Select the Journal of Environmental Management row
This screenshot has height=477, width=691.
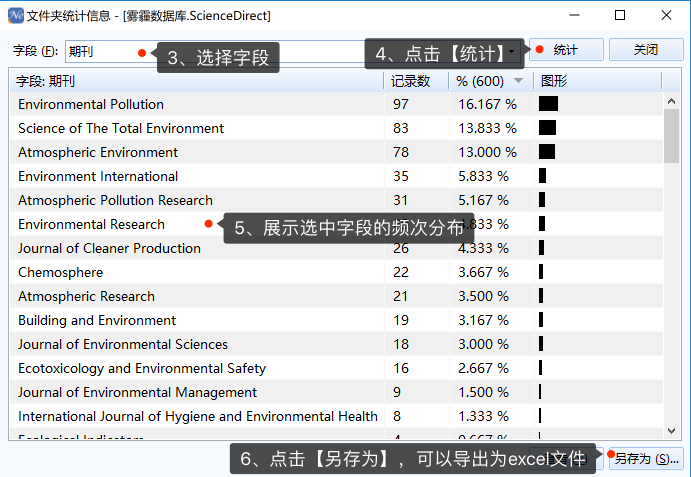337,392
